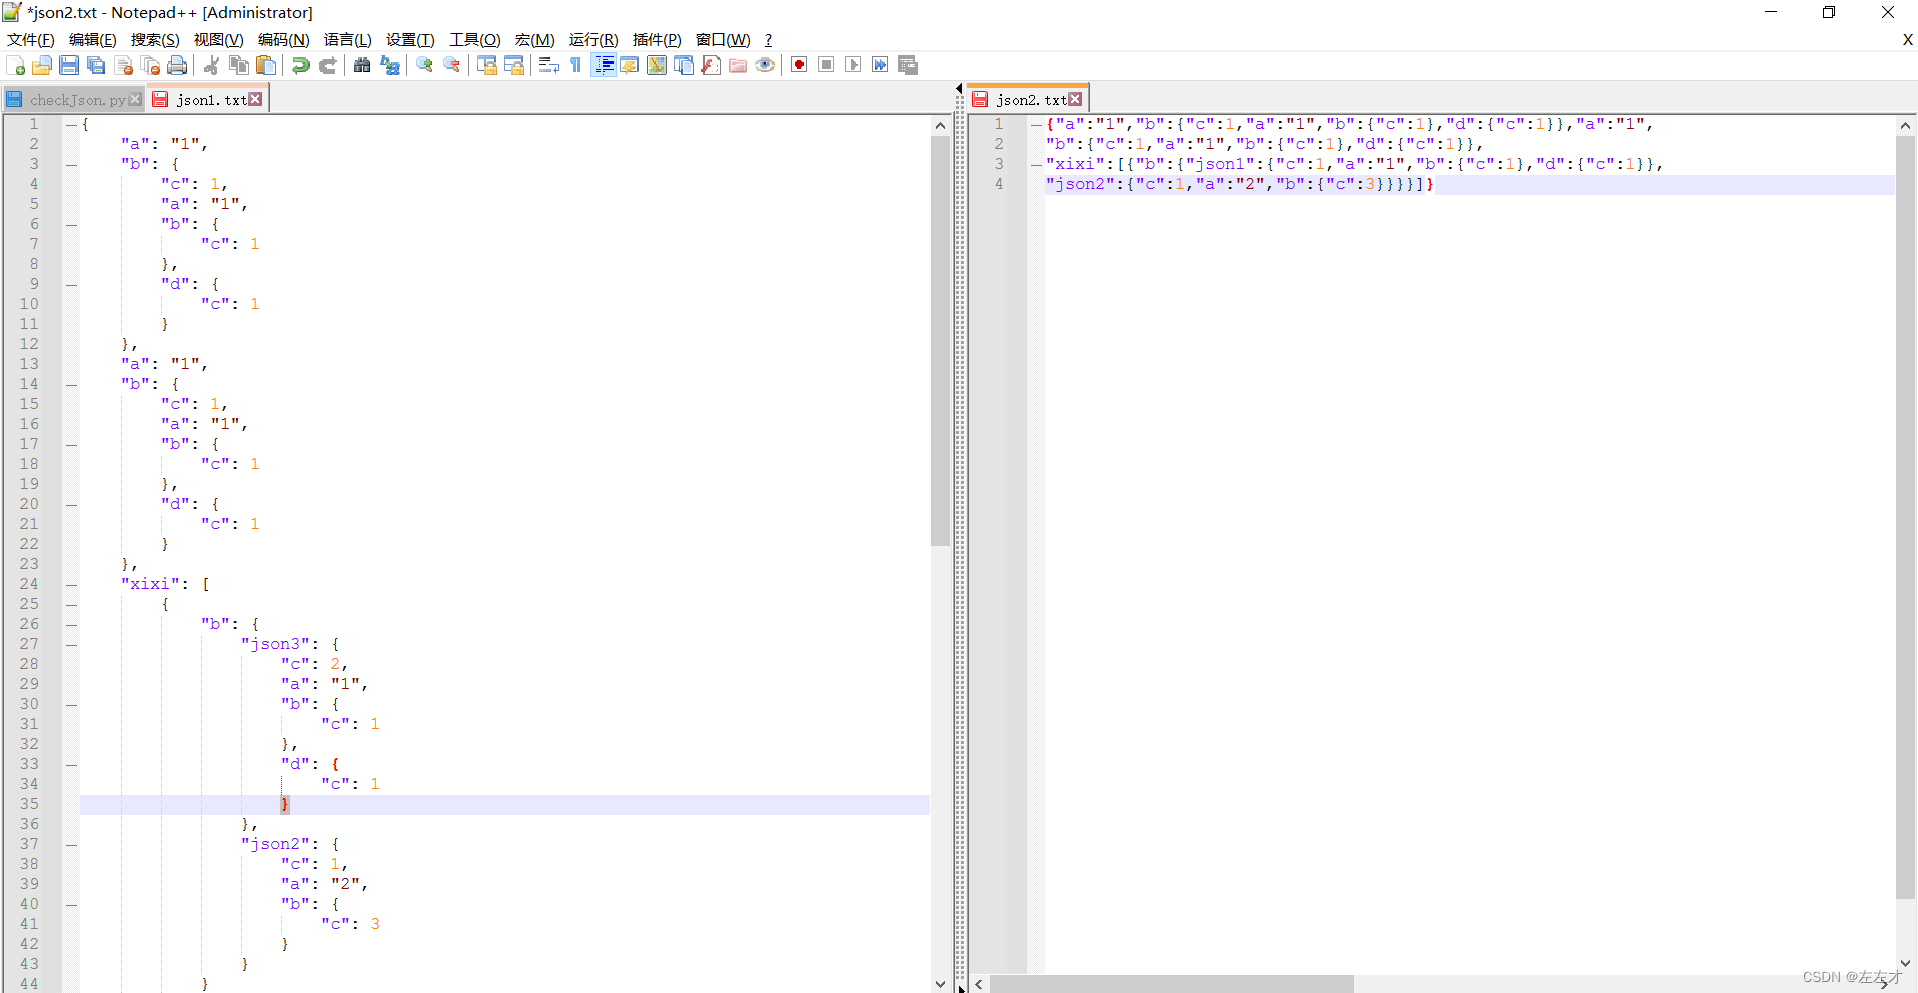Click right pane horizontal scrollbar thumb
Screen dimensions: 1918x993
point(1171,984)
